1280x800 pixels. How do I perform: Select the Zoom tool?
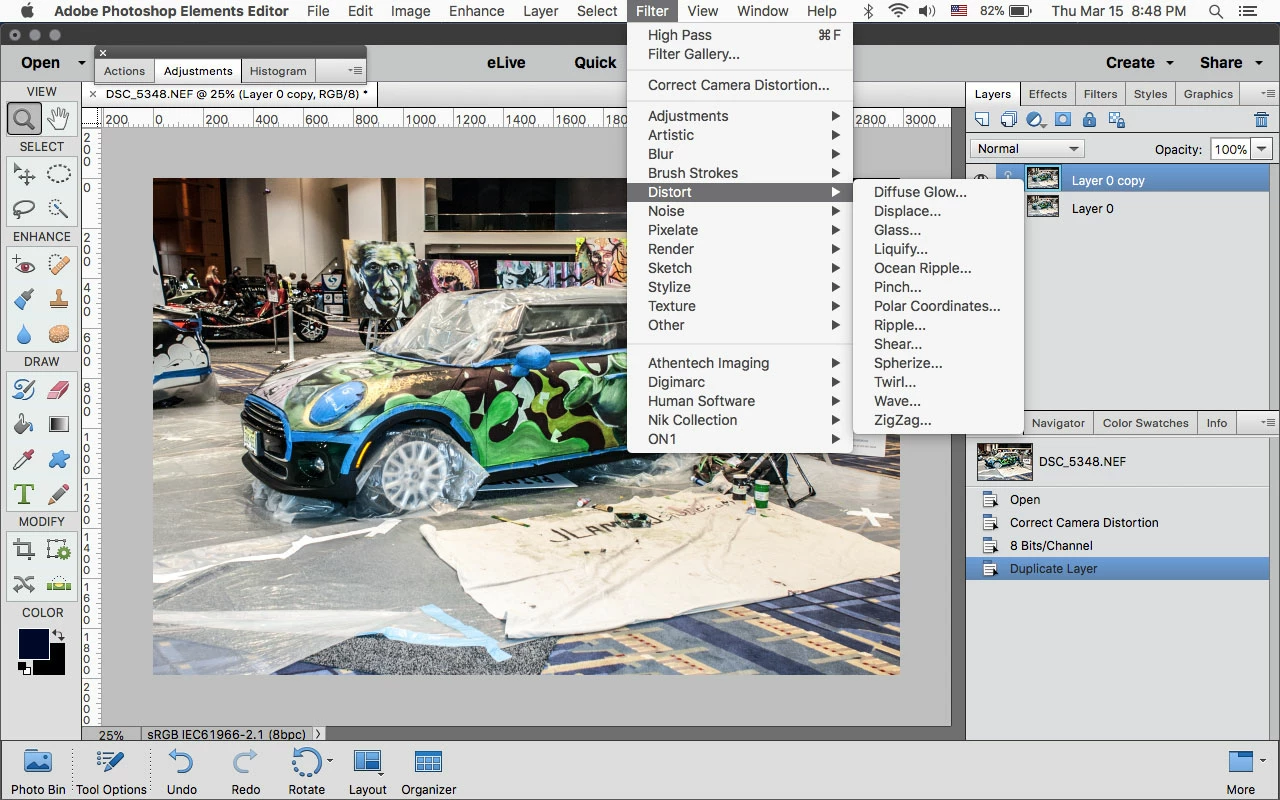tap(24, 119)
